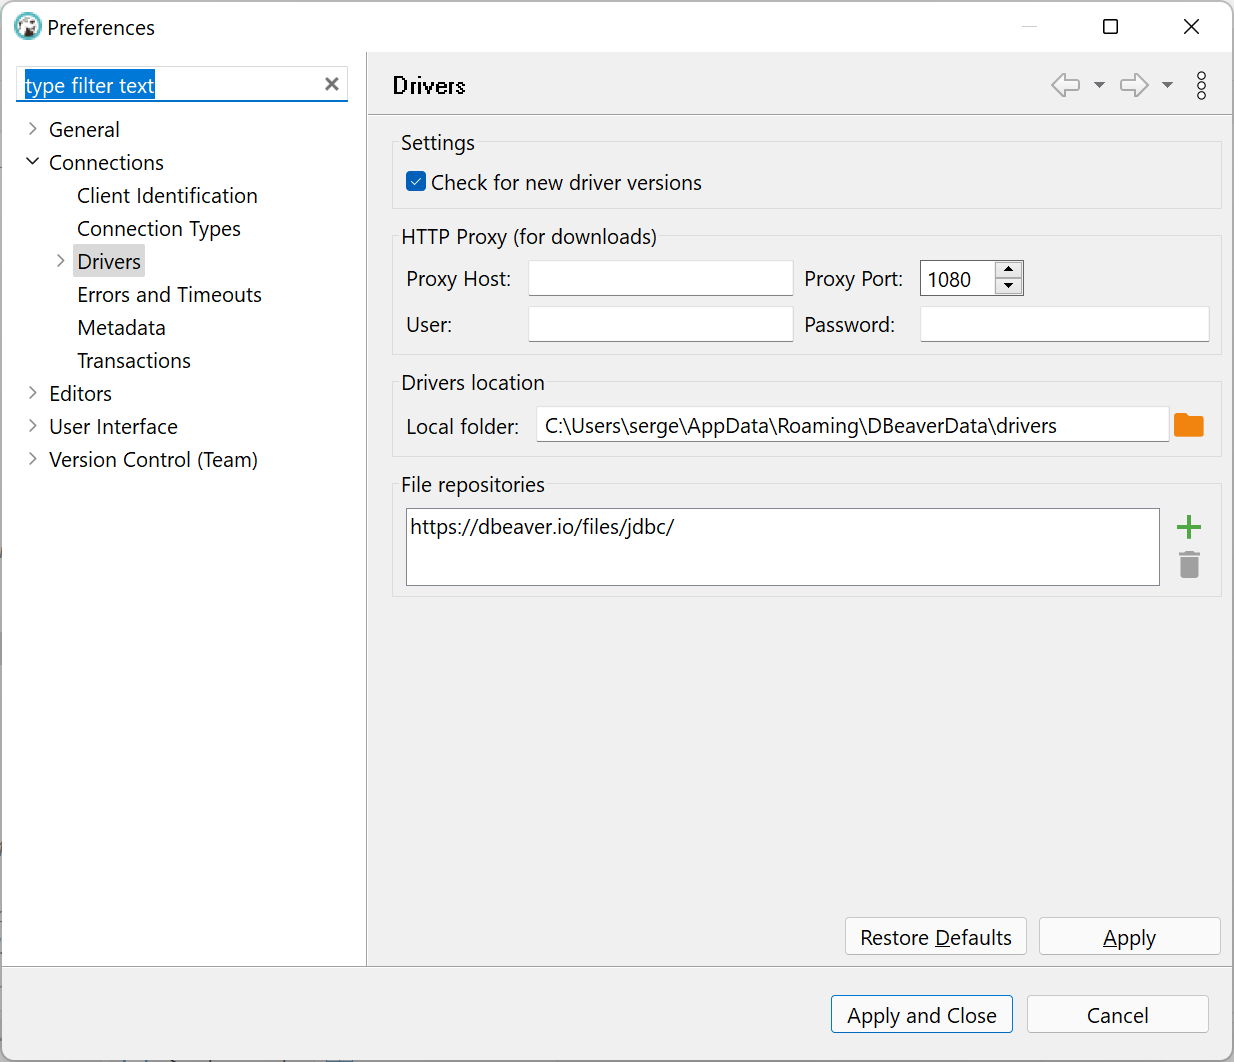This screenshot has height=1062, width=1234.
Task: Click the DBeaver logo in the title bar
Action: (27, 26)
